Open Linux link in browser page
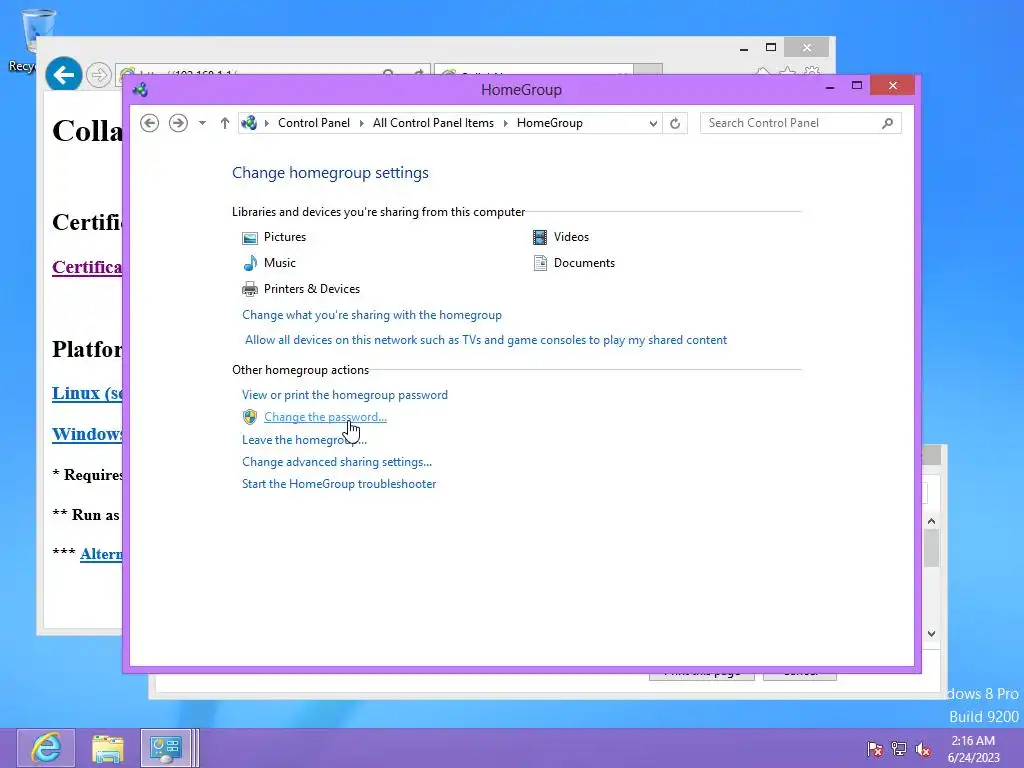Viewport: 1024px width, 768px height. pos(87,393)
